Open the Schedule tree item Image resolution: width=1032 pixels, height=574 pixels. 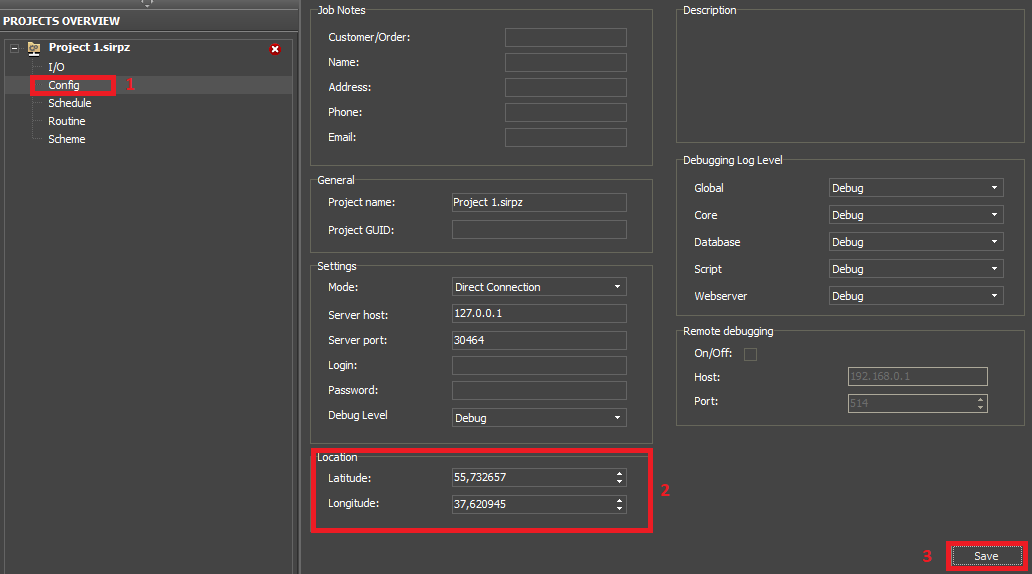tap(69, 103)
